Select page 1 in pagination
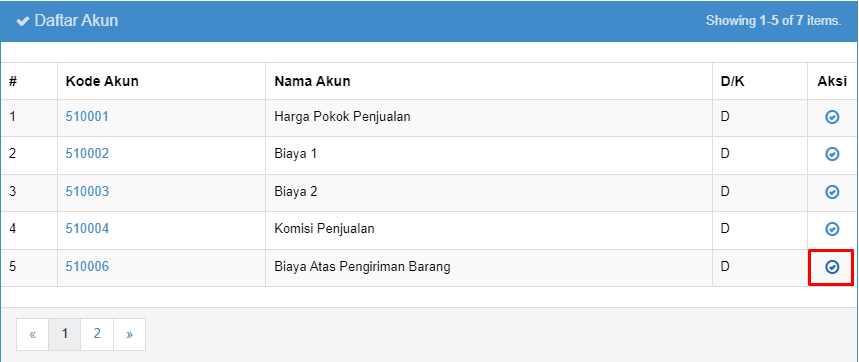This screenshot has height=362, width=859. [65, 334]
